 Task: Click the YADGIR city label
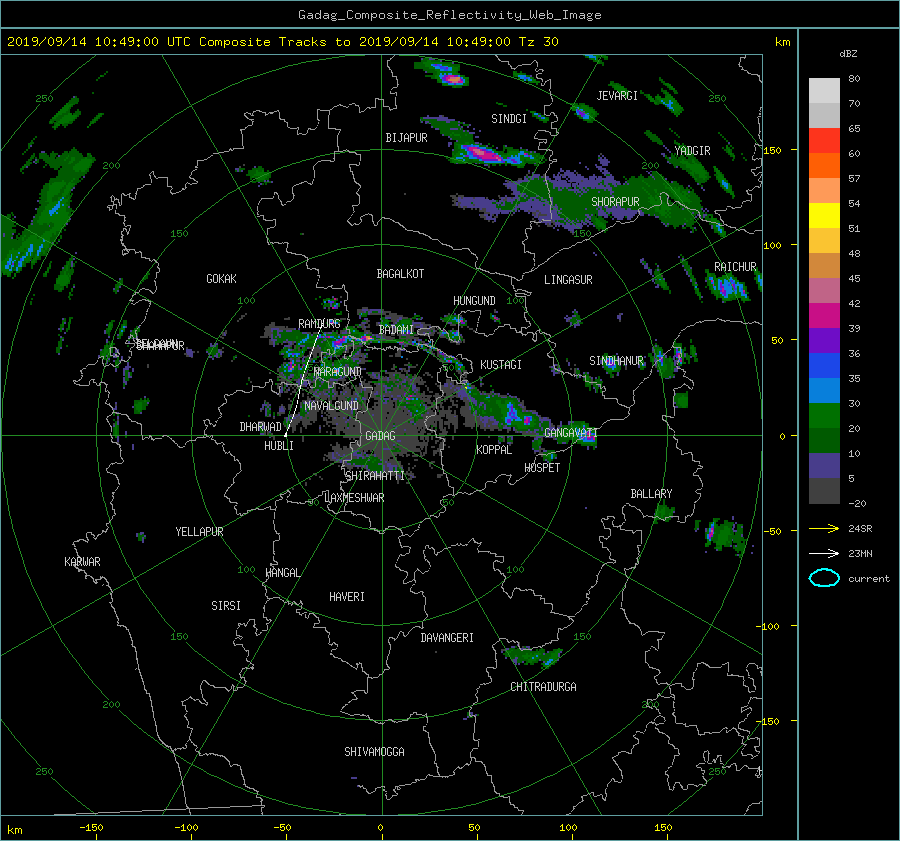pos(692,151)
